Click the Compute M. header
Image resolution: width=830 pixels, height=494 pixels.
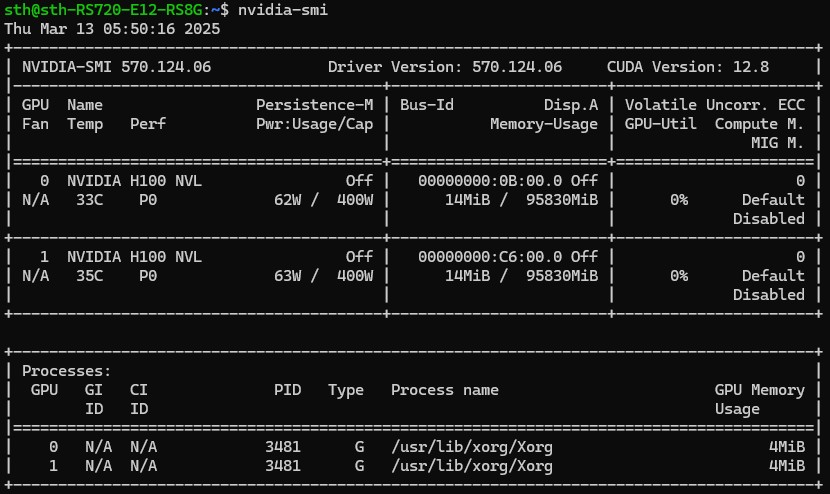tap(759, 124)
